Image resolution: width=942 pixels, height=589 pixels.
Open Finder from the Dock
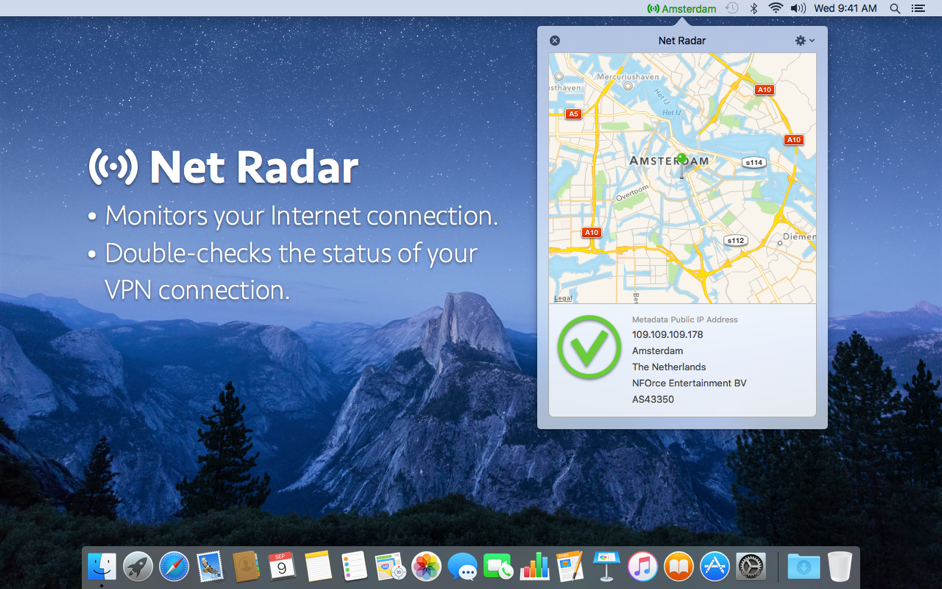(102, 566)
